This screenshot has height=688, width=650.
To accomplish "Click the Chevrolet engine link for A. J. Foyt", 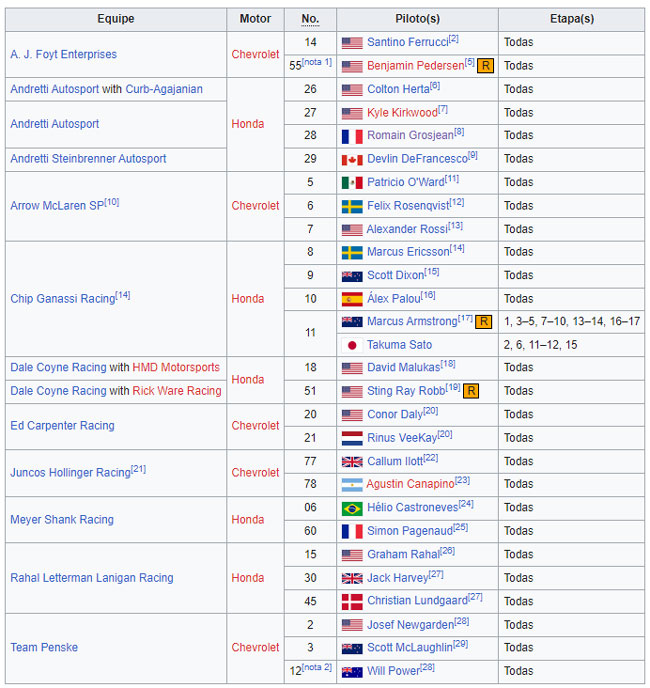I will tap(255, 54).
